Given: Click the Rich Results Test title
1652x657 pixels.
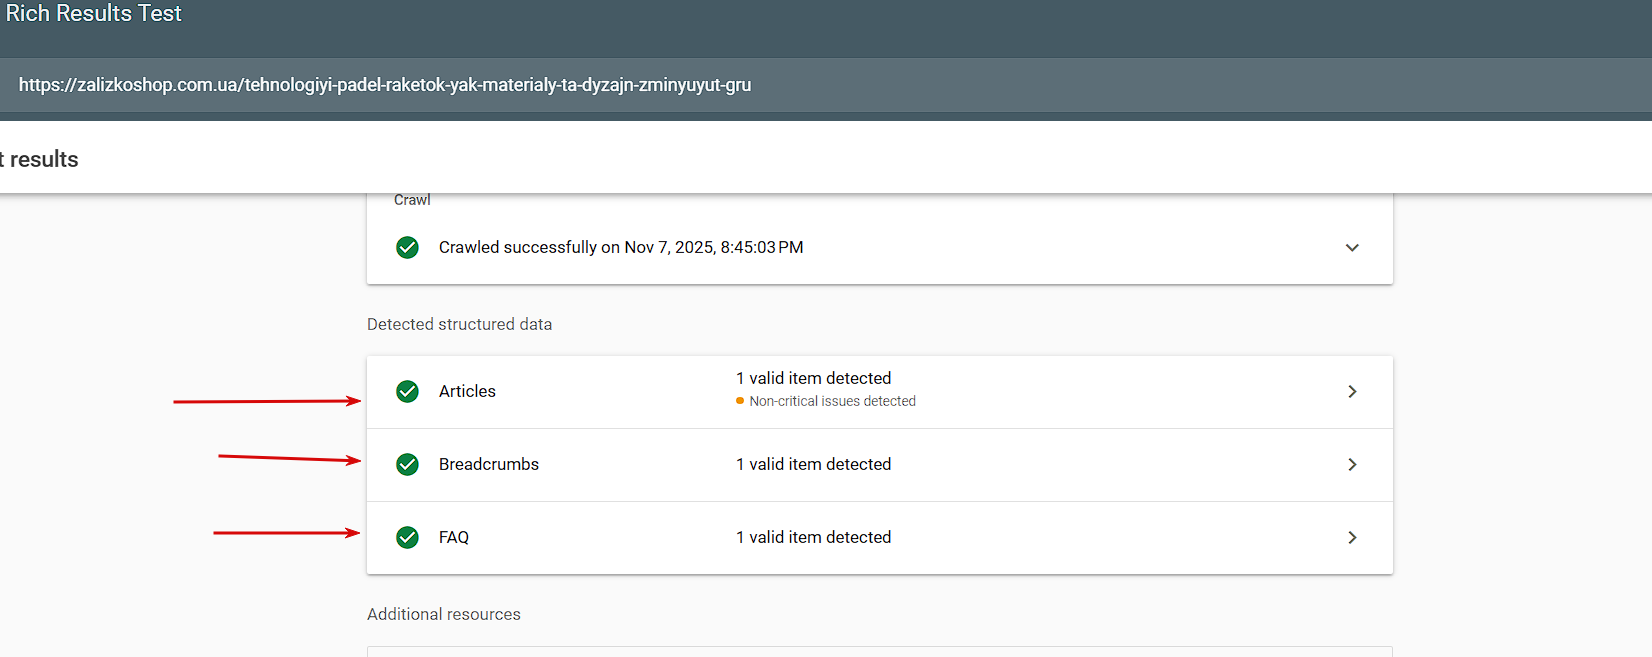Looking at the screenshot, I should coord(94,13).
